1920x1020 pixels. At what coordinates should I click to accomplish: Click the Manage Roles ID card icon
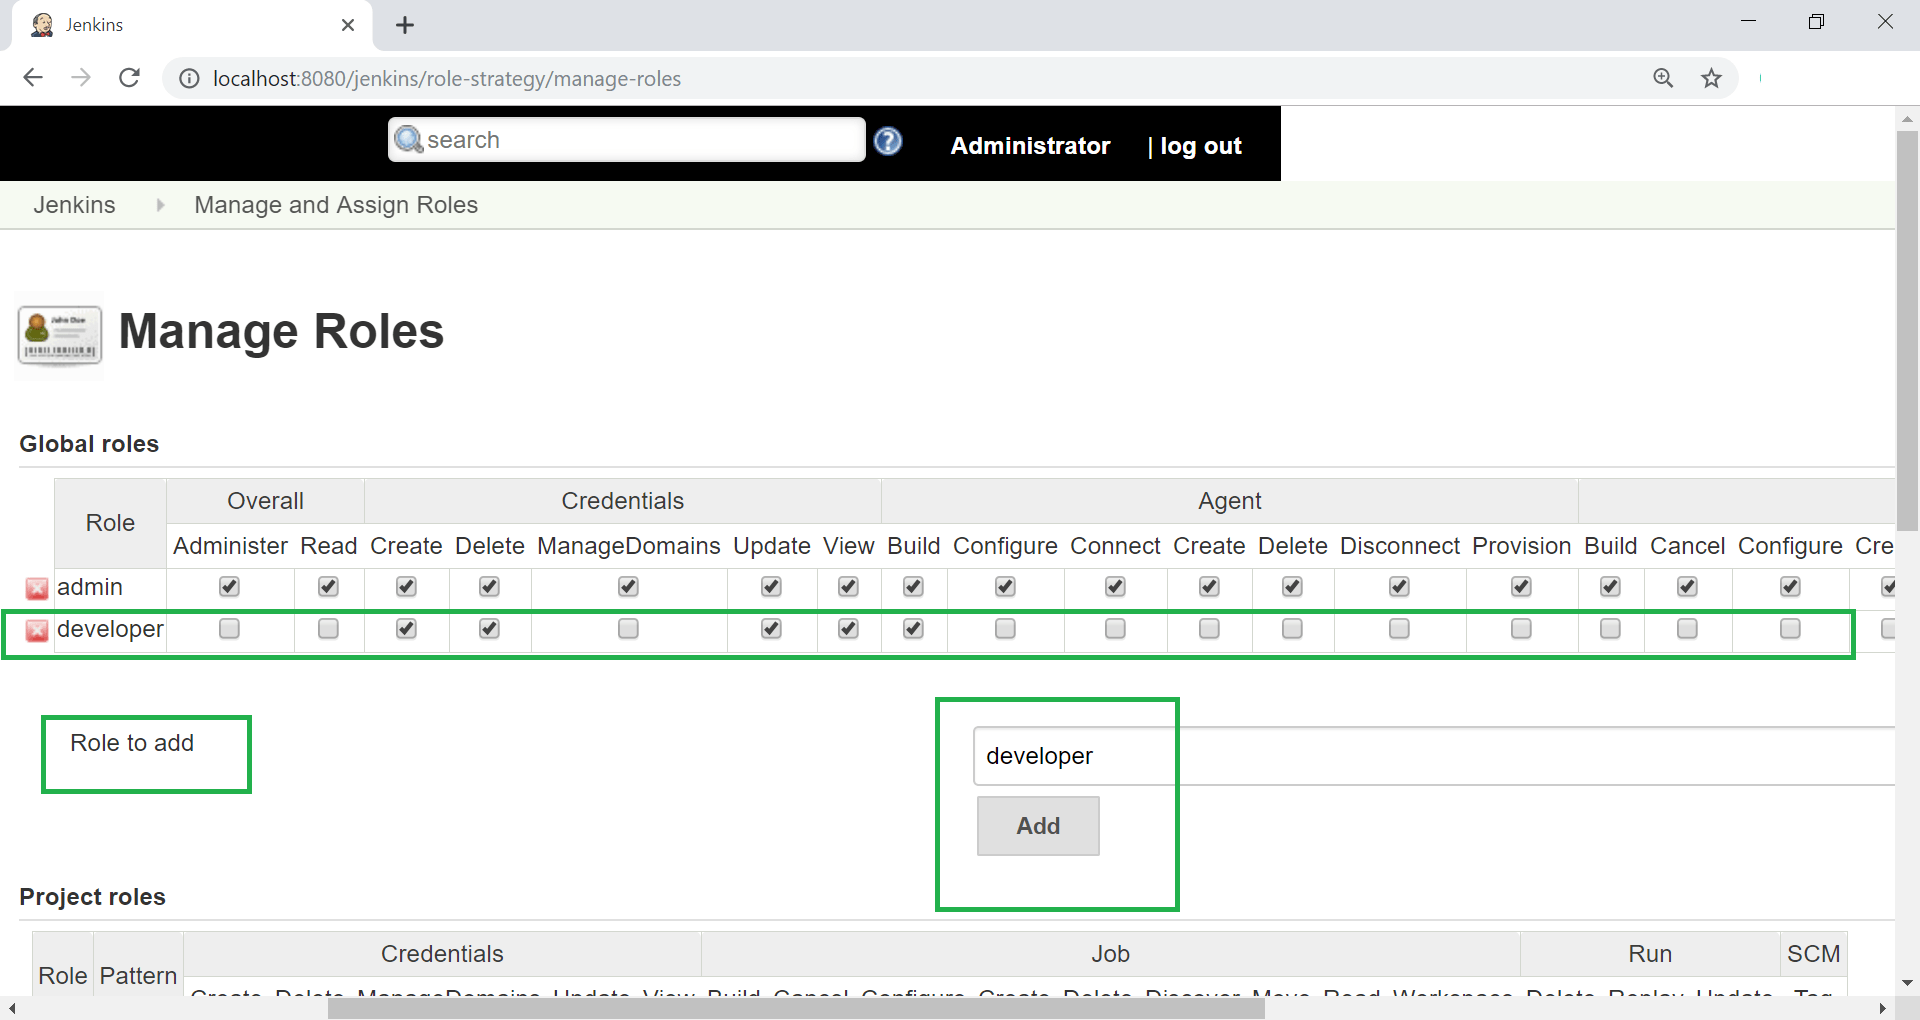[x=60, y=336]
